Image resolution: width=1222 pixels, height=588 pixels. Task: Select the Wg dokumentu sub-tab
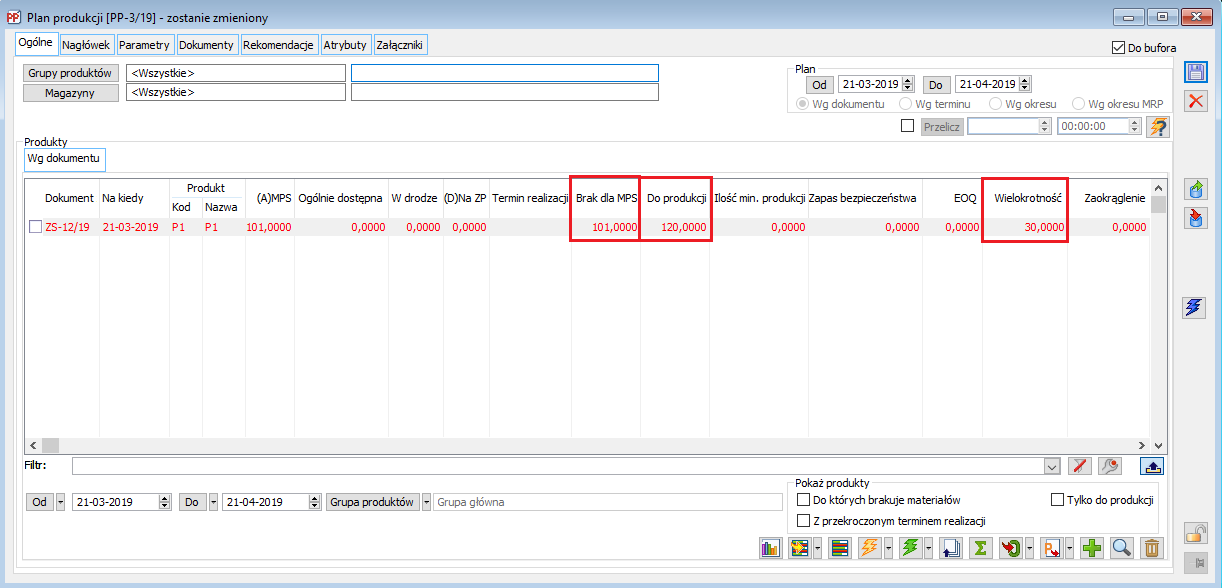coord(64,158)
